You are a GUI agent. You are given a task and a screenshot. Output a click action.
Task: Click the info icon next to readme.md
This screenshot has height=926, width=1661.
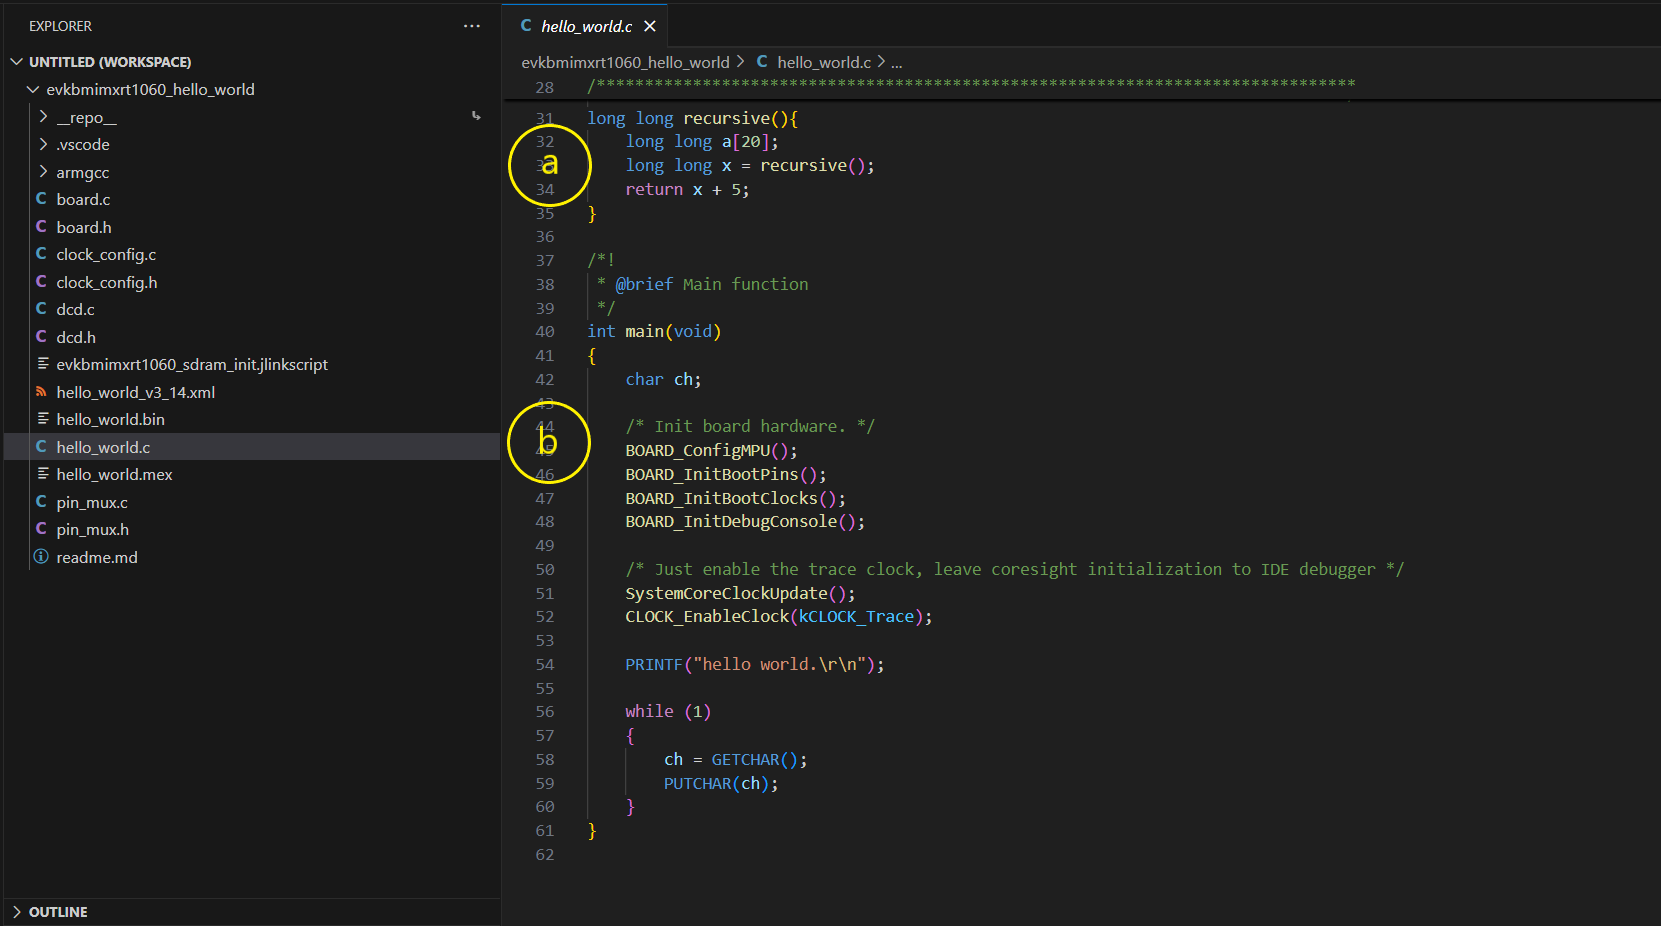click(x=40, y=557)
